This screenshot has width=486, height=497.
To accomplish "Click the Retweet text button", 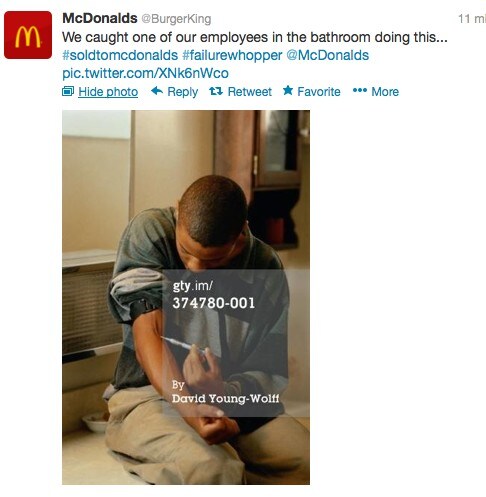I will 250,92.
